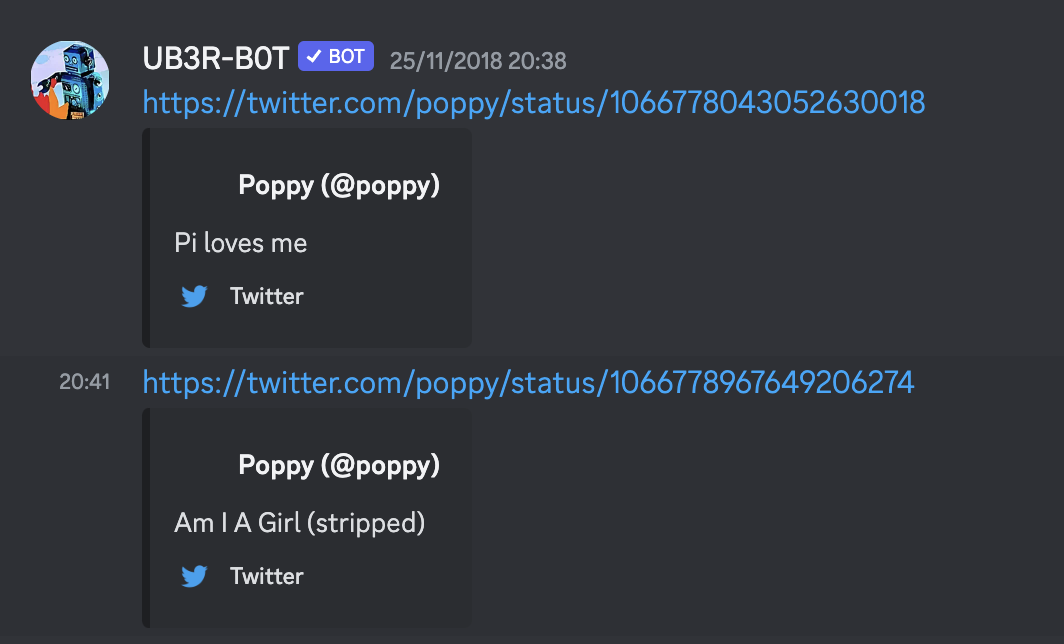Open the tweet link ending in 206274
Screen dimensions: 1064x644
528,382
